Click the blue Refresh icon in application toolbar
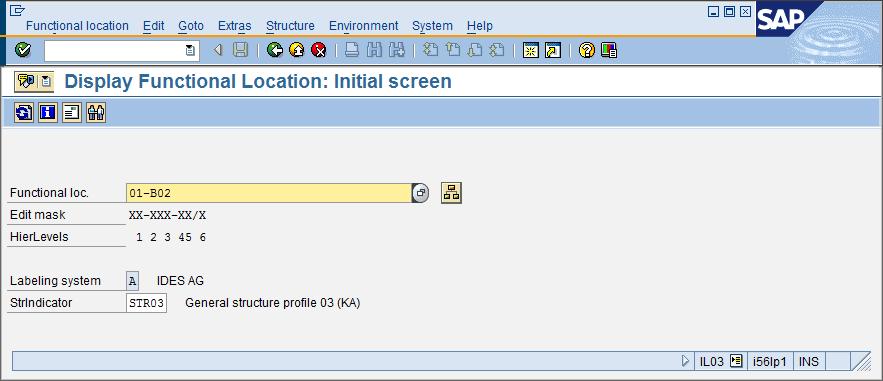The image size is (883, 381). (x=24, y=113)
